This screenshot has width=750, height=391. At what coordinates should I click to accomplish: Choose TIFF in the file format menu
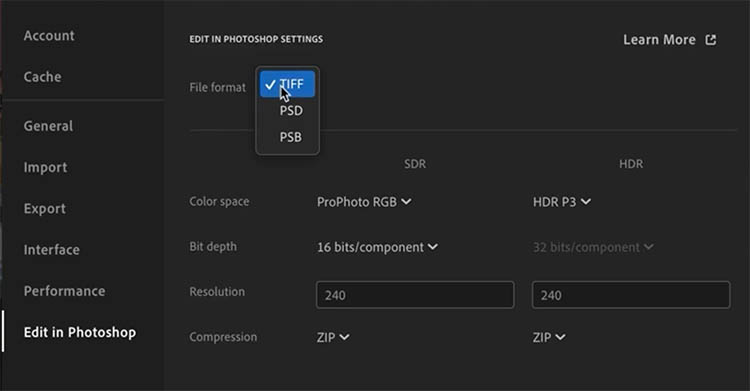pos(287,84)
